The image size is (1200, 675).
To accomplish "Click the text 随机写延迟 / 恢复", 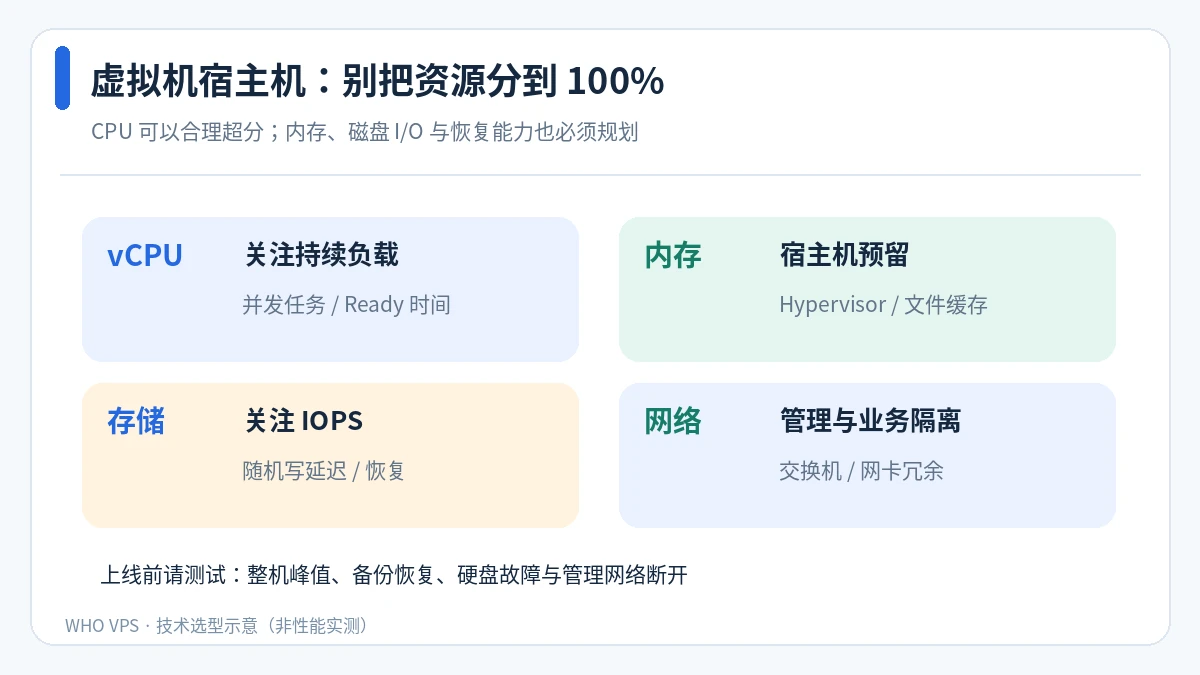I will click(x=324, y=471).
